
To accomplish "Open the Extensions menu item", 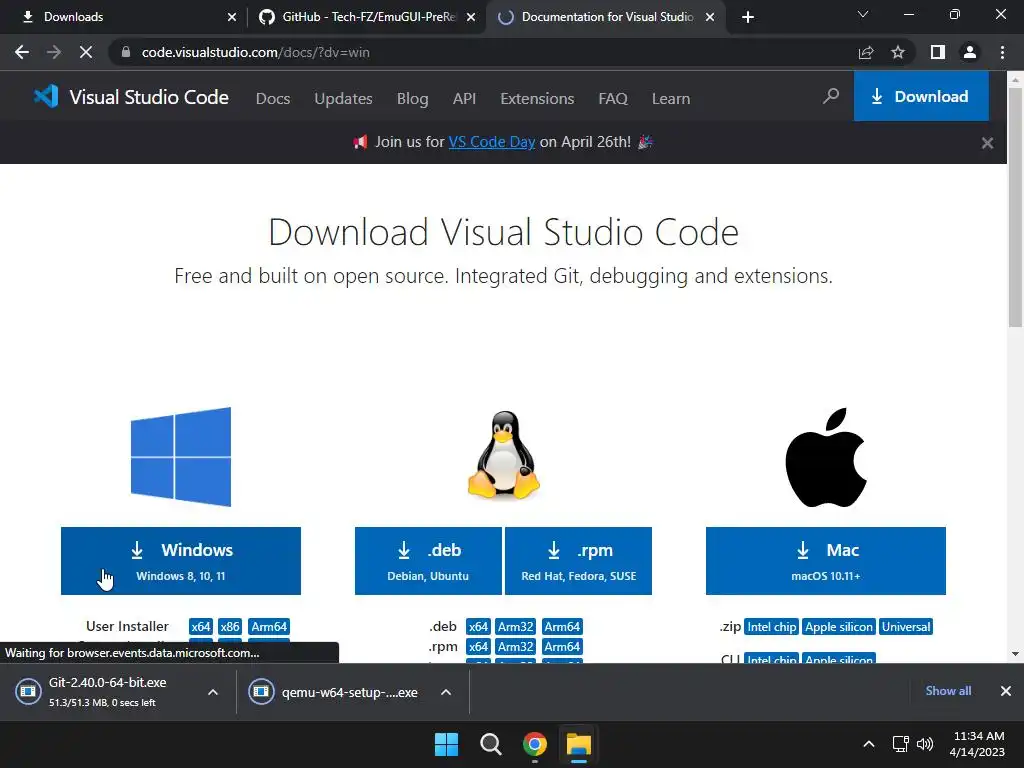I will [x=537, y=99].
